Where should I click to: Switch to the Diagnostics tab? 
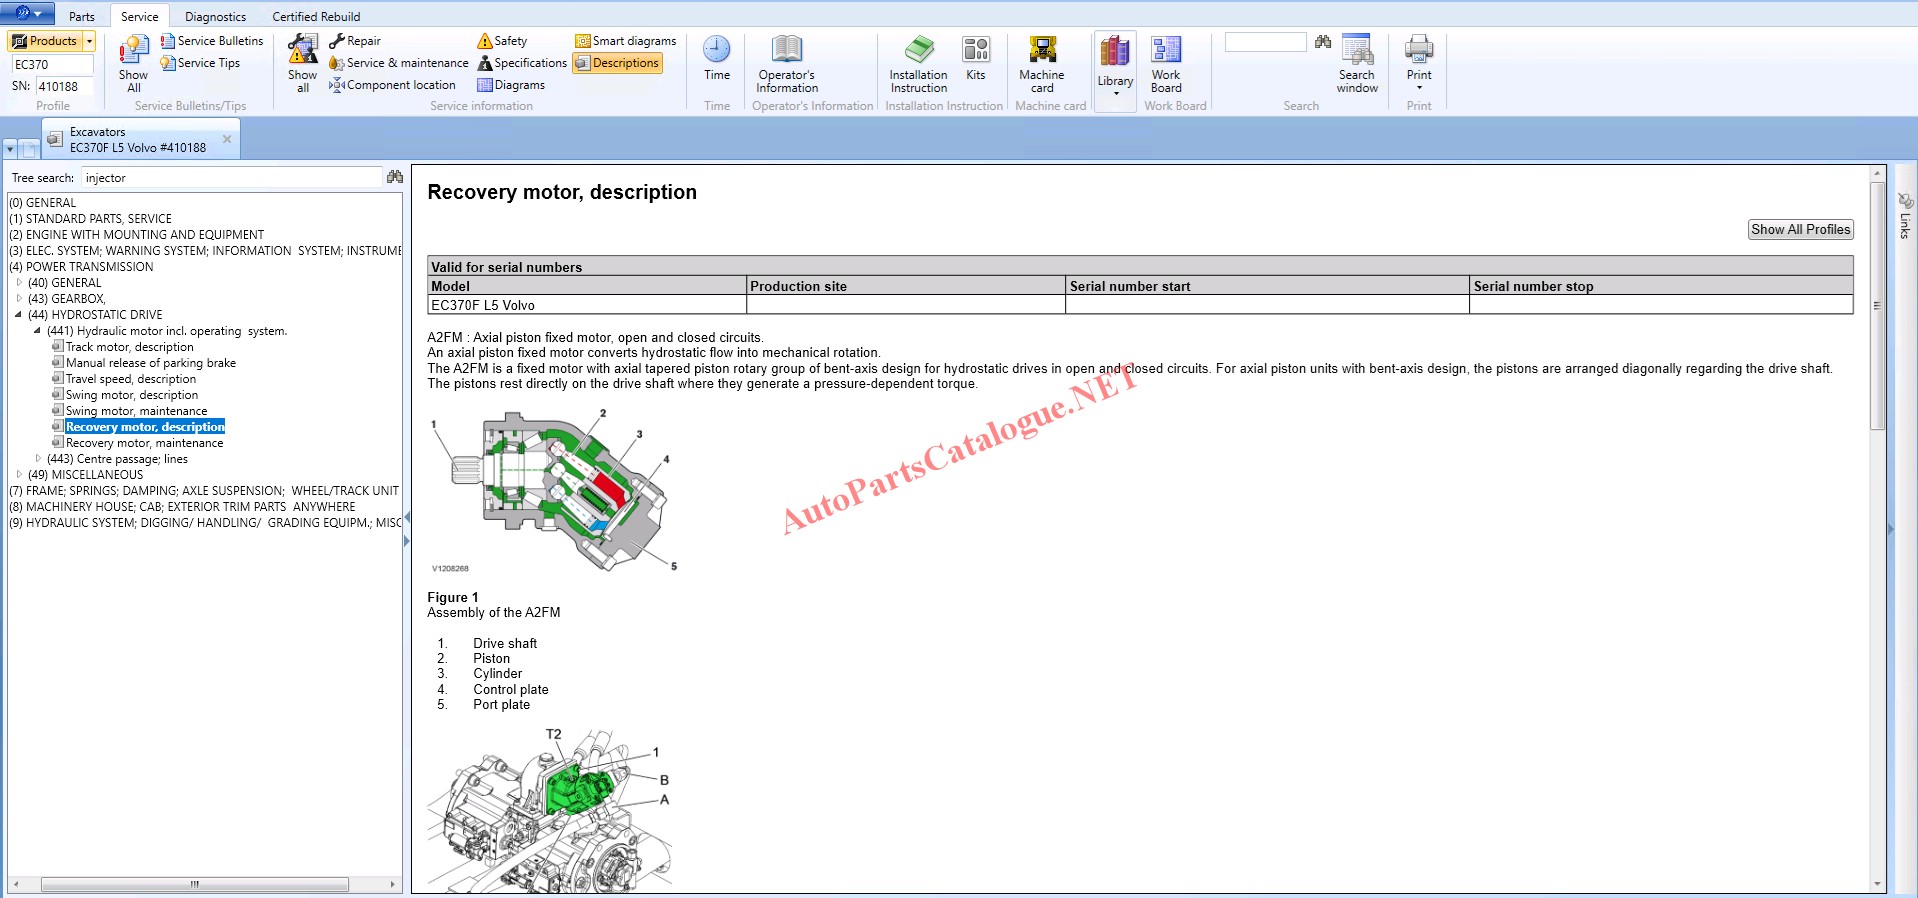215,16
